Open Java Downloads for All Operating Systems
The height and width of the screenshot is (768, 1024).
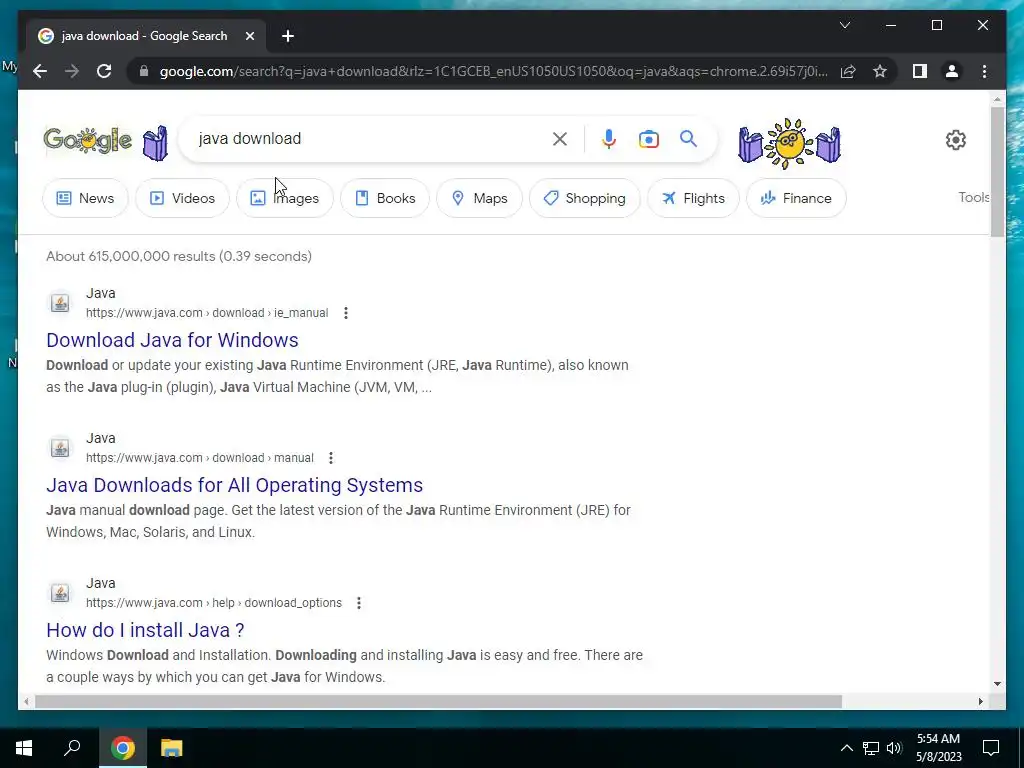tap(234, 485)
